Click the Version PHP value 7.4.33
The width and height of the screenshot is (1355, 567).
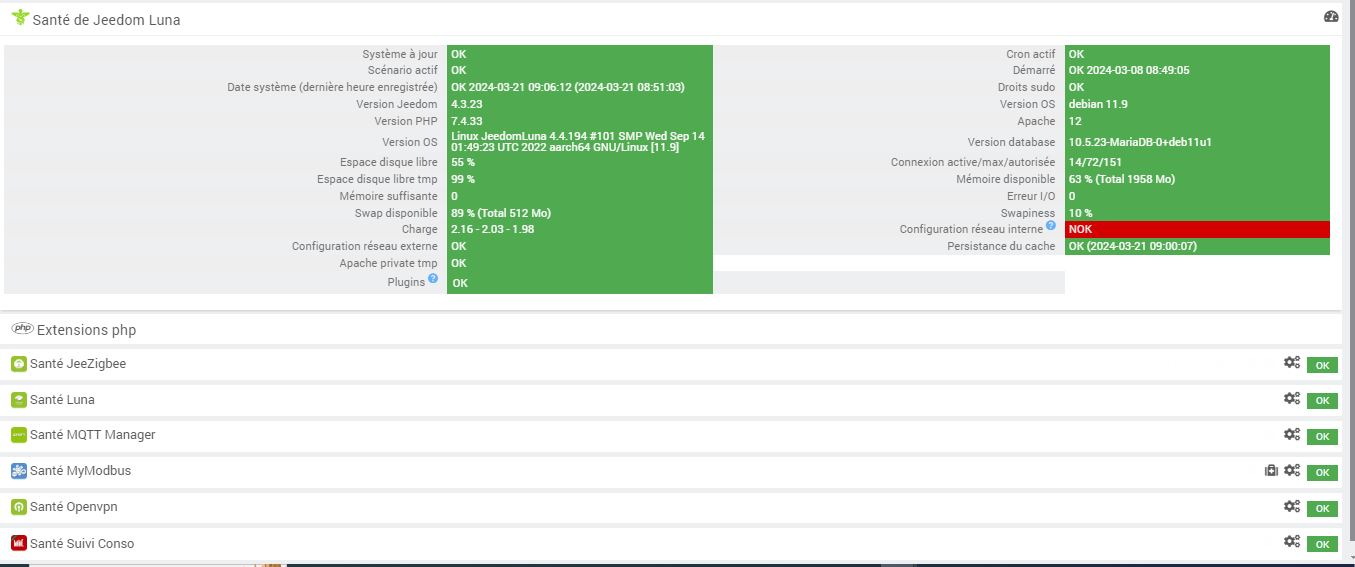[466, 121]
